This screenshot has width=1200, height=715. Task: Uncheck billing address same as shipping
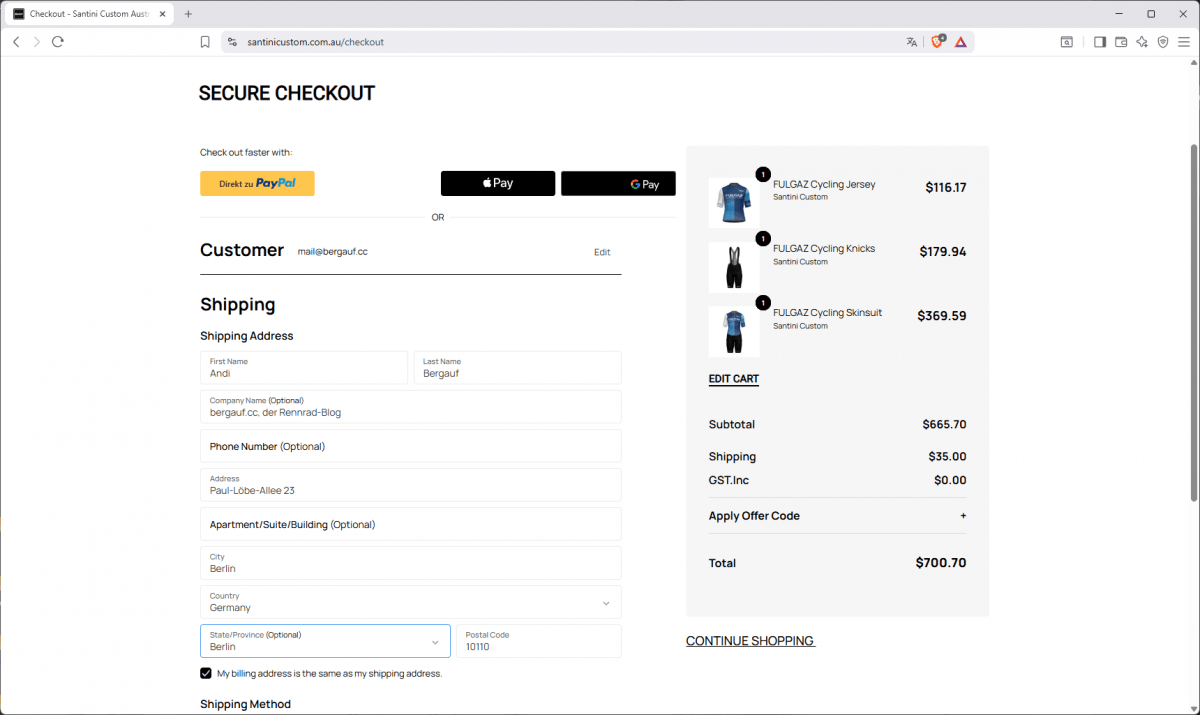pos(206,674)
